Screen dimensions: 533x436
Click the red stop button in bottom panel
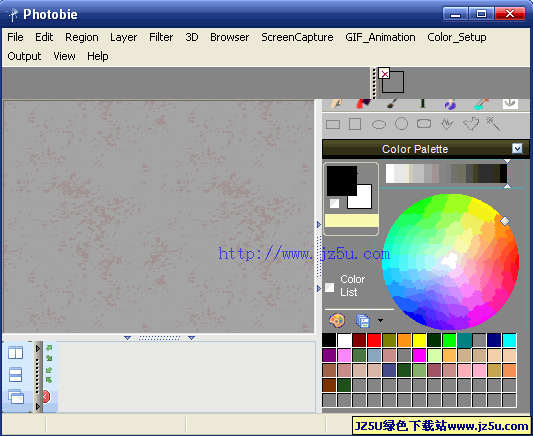tap(46, 397)
